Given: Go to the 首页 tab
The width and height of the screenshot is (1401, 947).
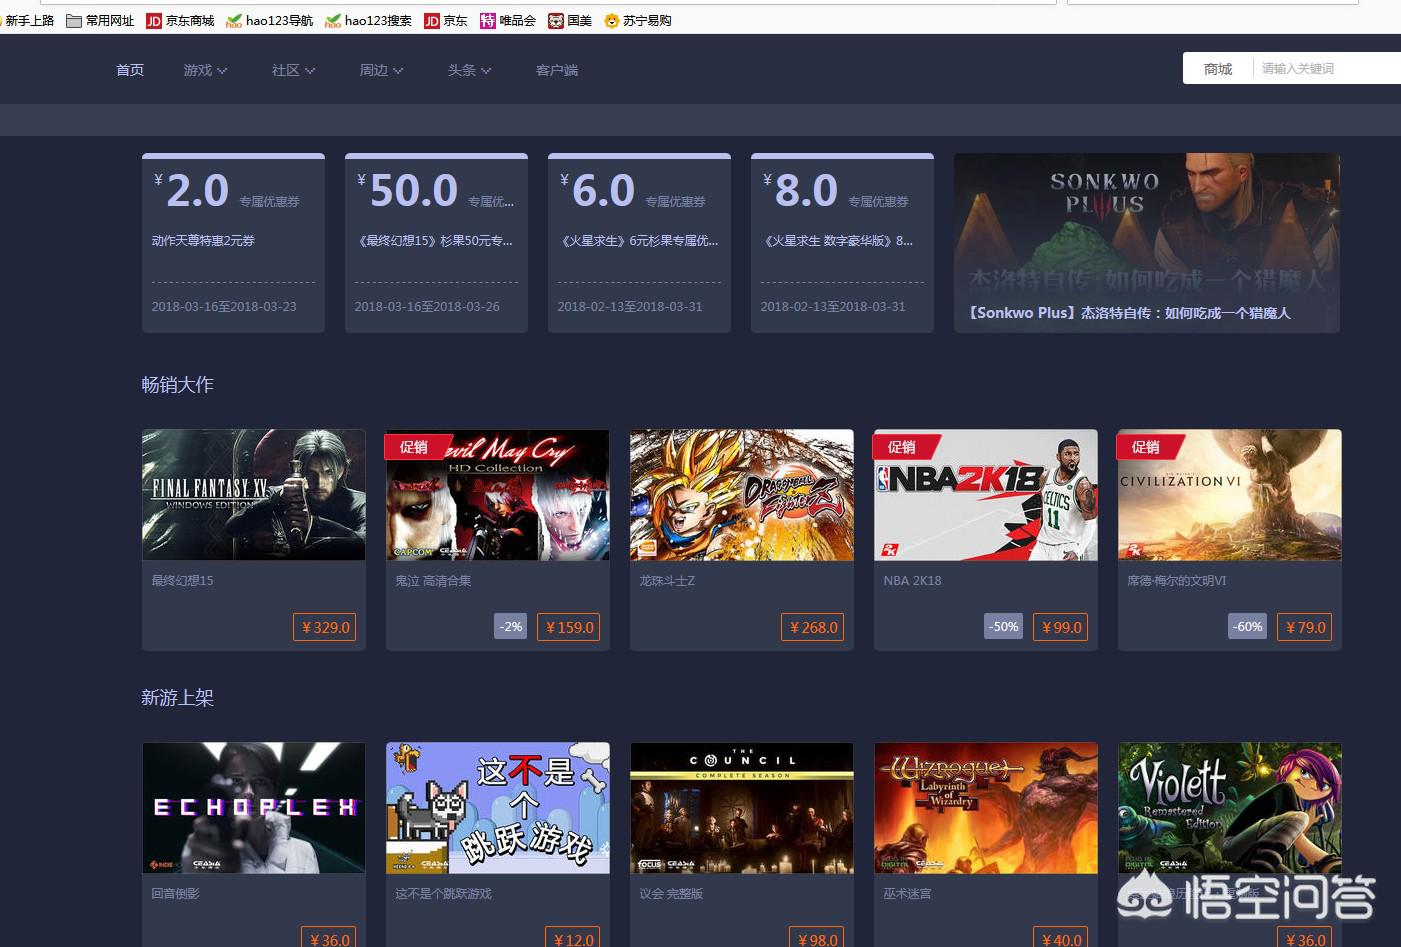Looking at the screenshot, I should coord(130,70).
